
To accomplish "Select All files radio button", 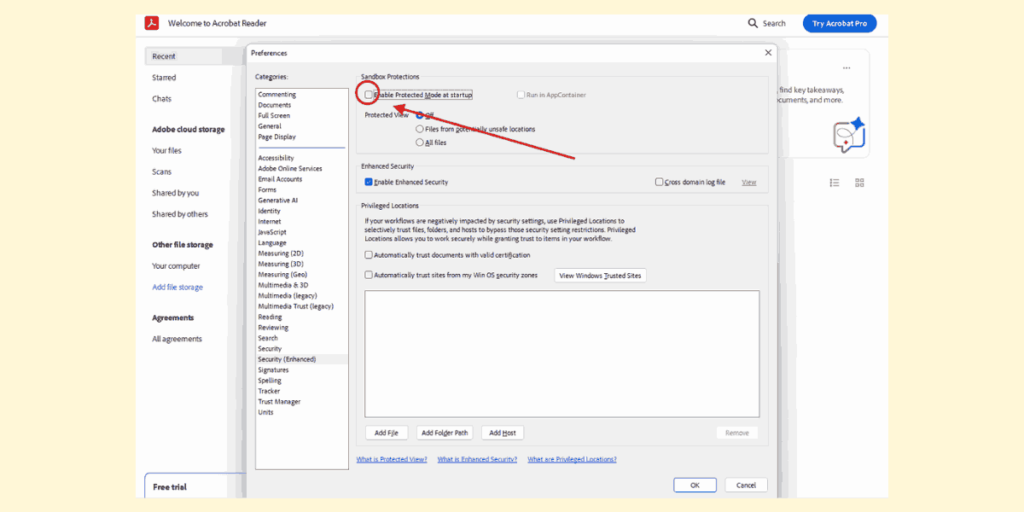I will pyautogui.click(x=419, y=142).
